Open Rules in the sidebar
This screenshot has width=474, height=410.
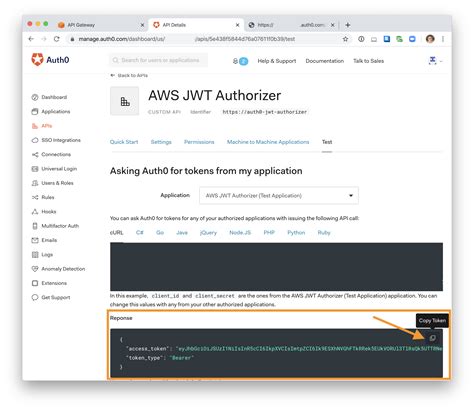pyautogui.click(x=43, y=198)
